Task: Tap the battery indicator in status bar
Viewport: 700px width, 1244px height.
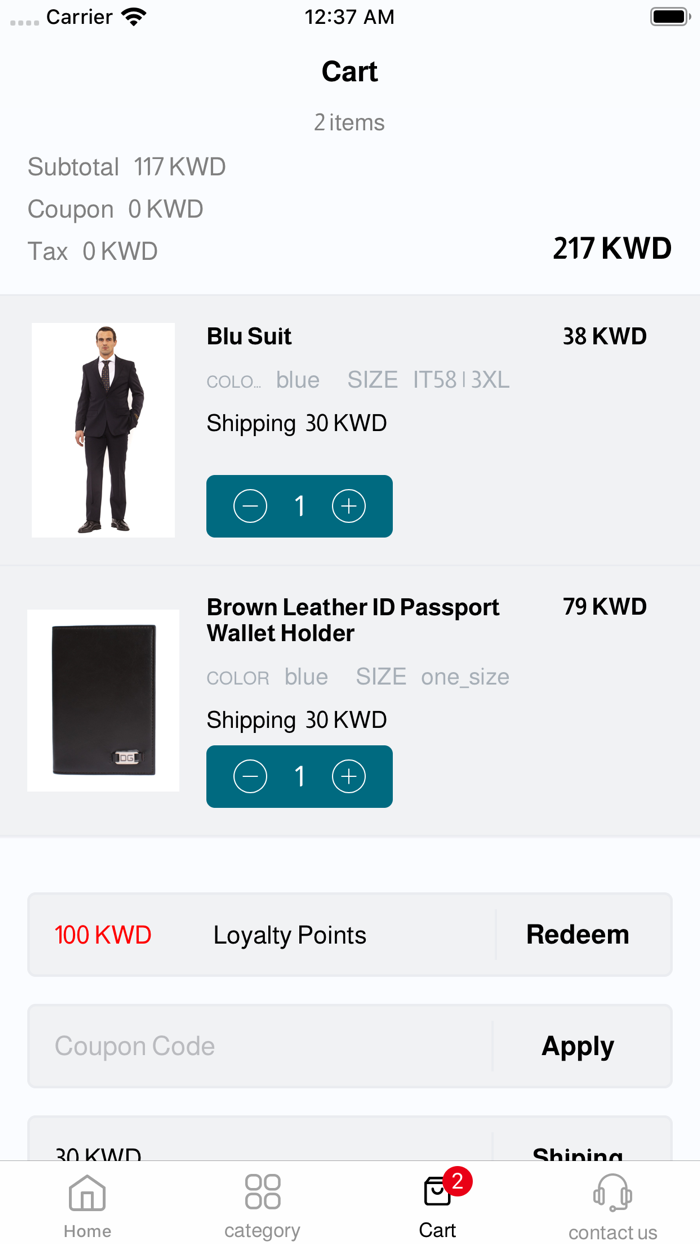Action: coord(668,17)
